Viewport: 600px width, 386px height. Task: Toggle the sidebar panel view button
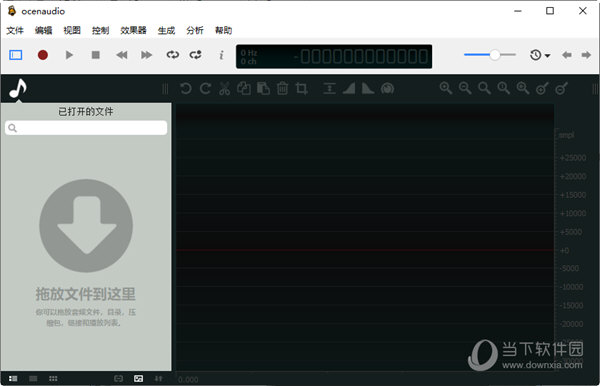coord(16,55)
